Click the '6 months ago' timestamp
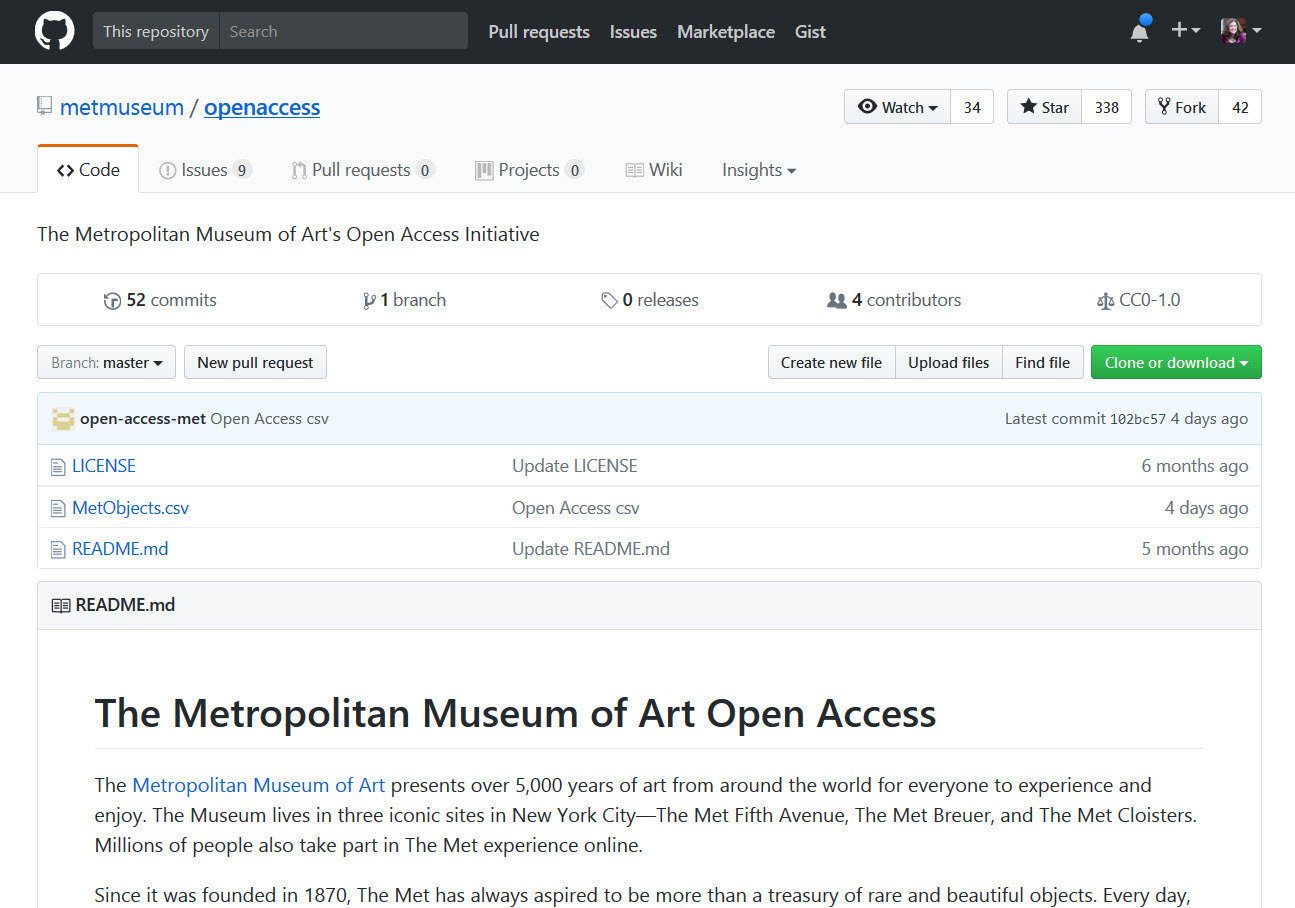Viewport: 1295px width, 908px height. (x=1195, y=466)
